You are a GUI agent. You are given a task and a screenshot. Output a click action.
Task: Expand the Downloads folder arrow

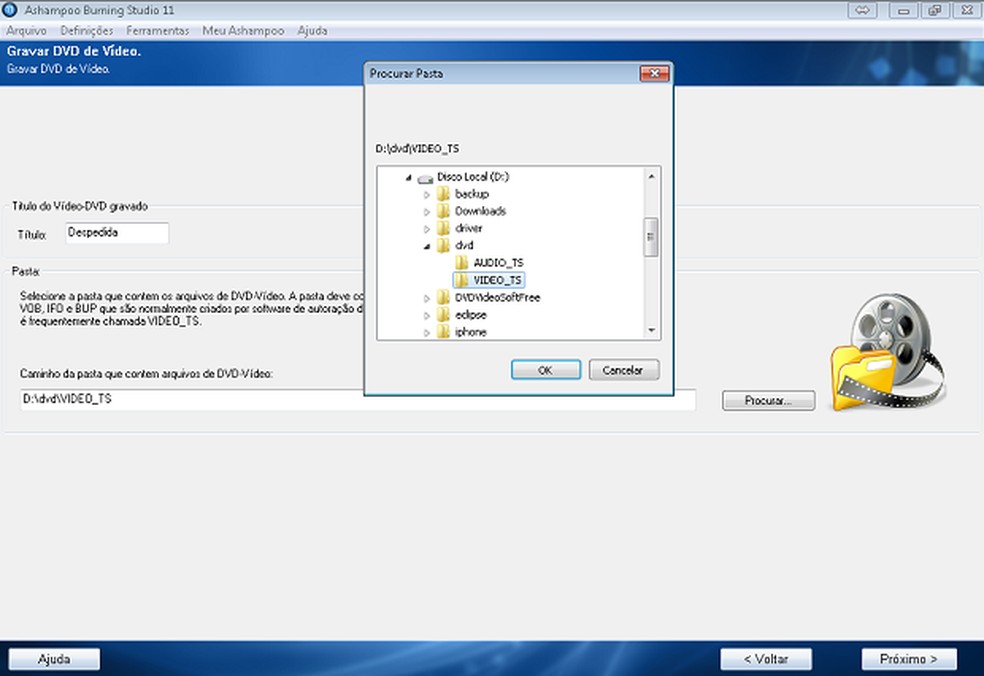(x=427, y=212)
